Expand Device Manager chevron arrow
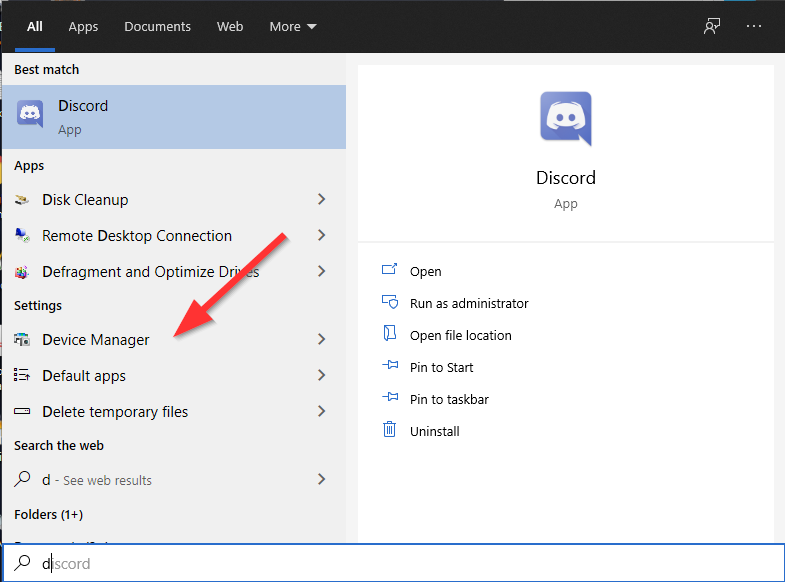785x582 pixels. click(321, 339)
